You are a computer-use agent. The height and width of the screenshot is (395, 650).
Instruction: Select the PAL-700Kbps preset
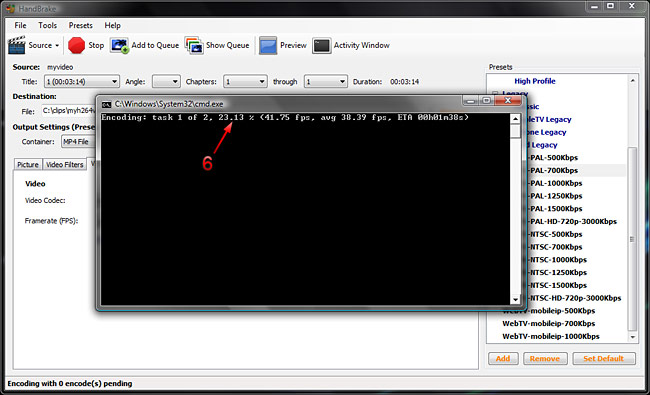[x=554, y=170]
